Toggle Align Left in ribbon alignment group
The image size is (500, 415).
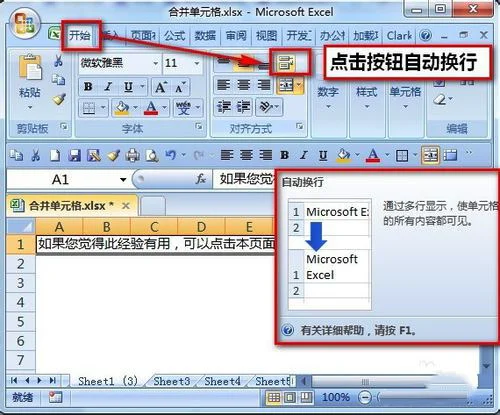[224, 85]
